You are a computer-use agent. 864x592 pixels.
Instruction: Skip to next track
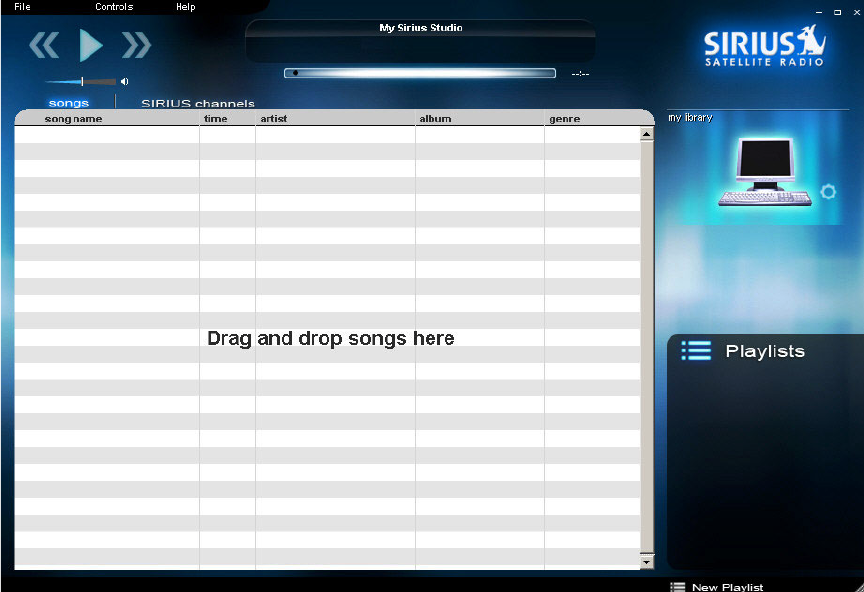tap(136, 45)
